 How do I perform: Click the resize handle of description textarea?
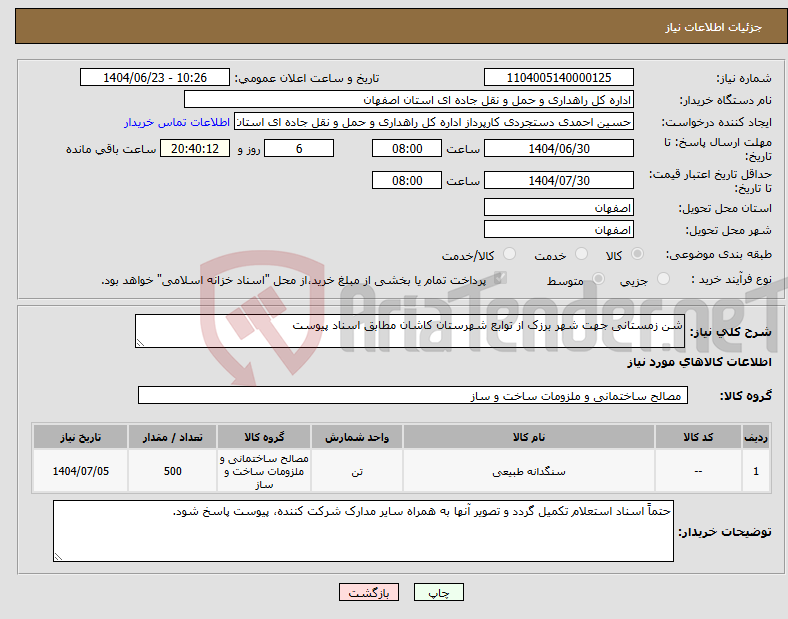[140, 343]
